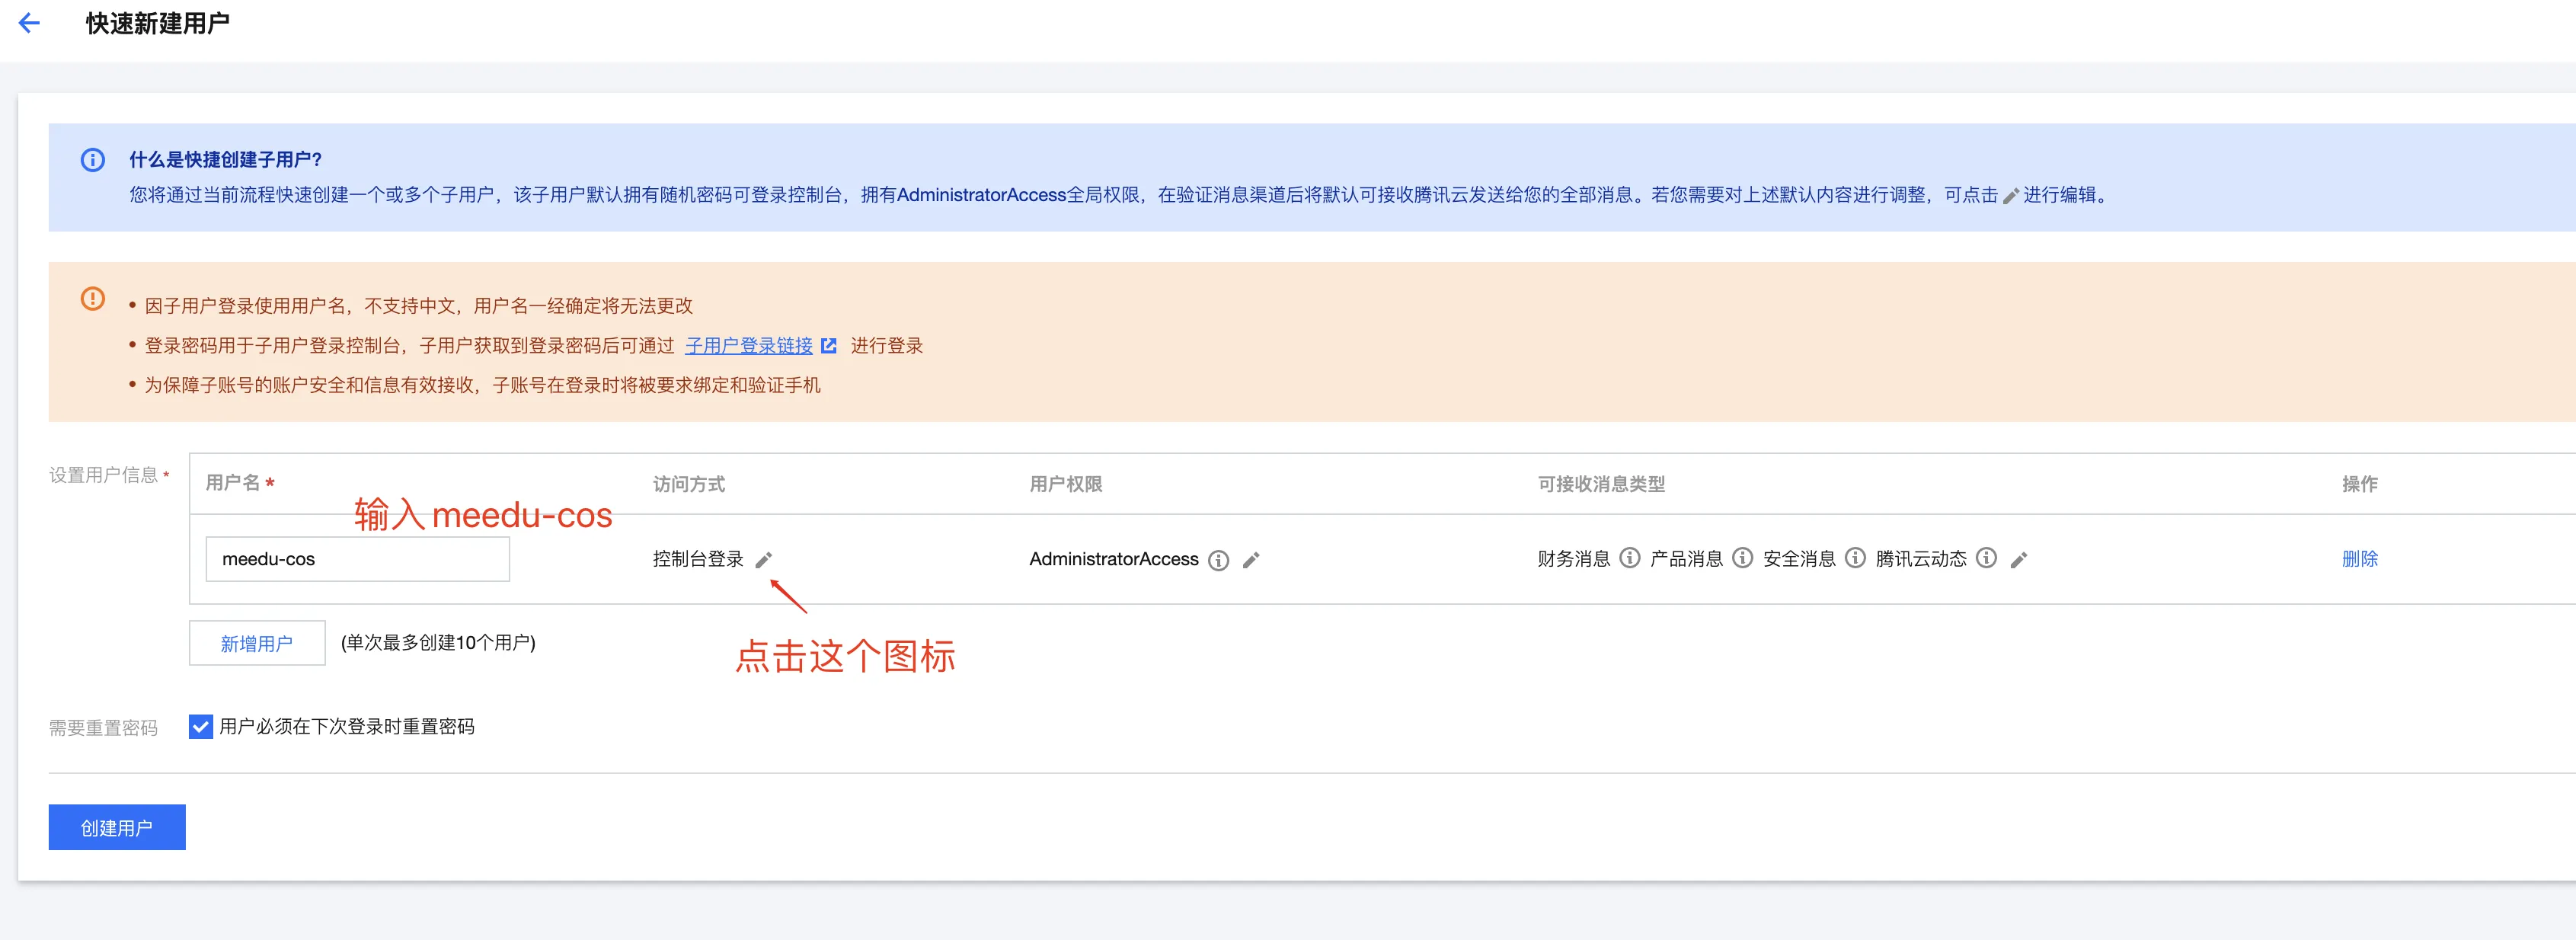
Task: Edit message types pencil after 腾讯云动态
Action: [2019, 560]
